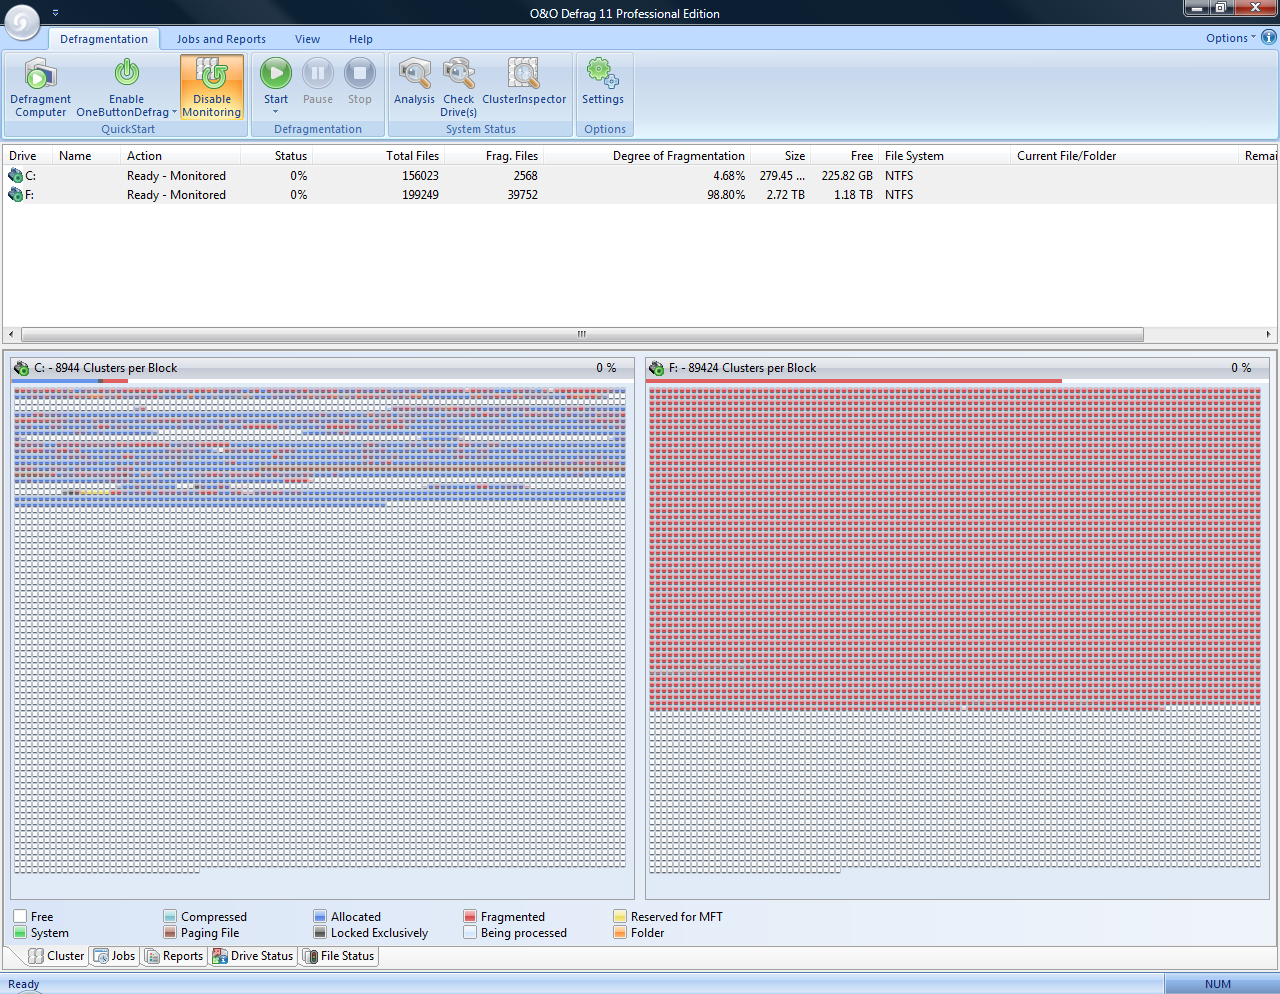This screenshot has height=994, width=1280.
Task: Click the drive list scroll right arrow
Action: (1268, 334)
